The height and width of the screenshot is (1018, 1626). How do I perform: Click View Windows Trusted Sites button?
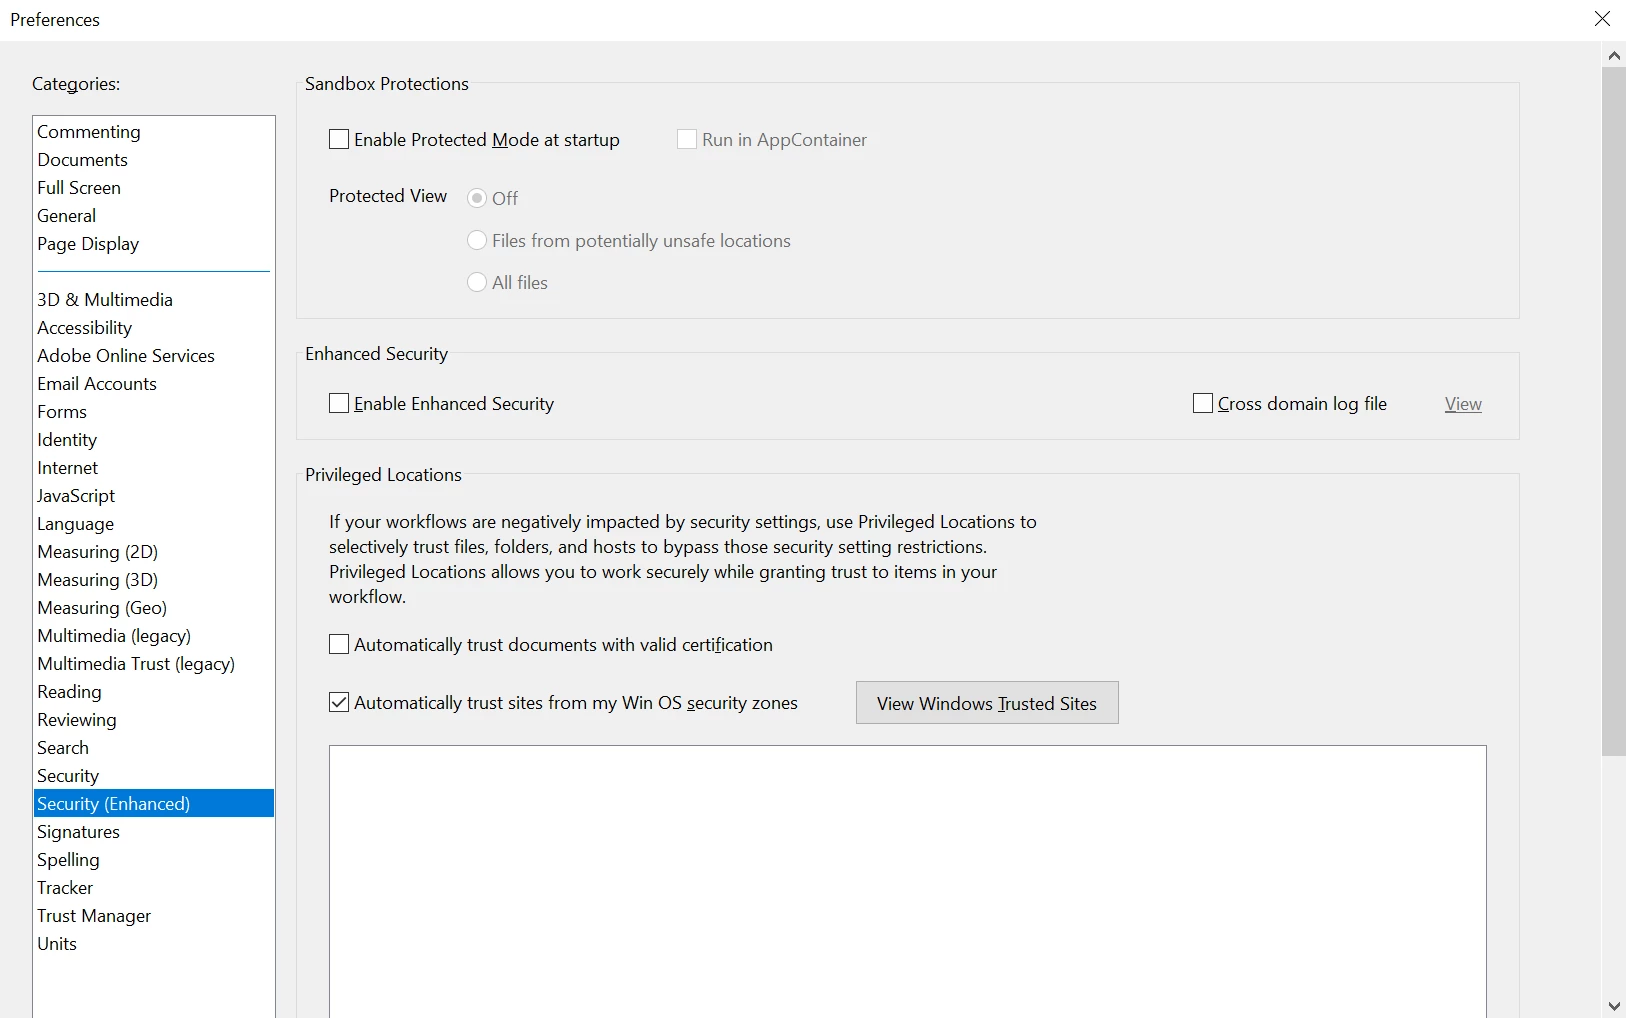(987, 703)
